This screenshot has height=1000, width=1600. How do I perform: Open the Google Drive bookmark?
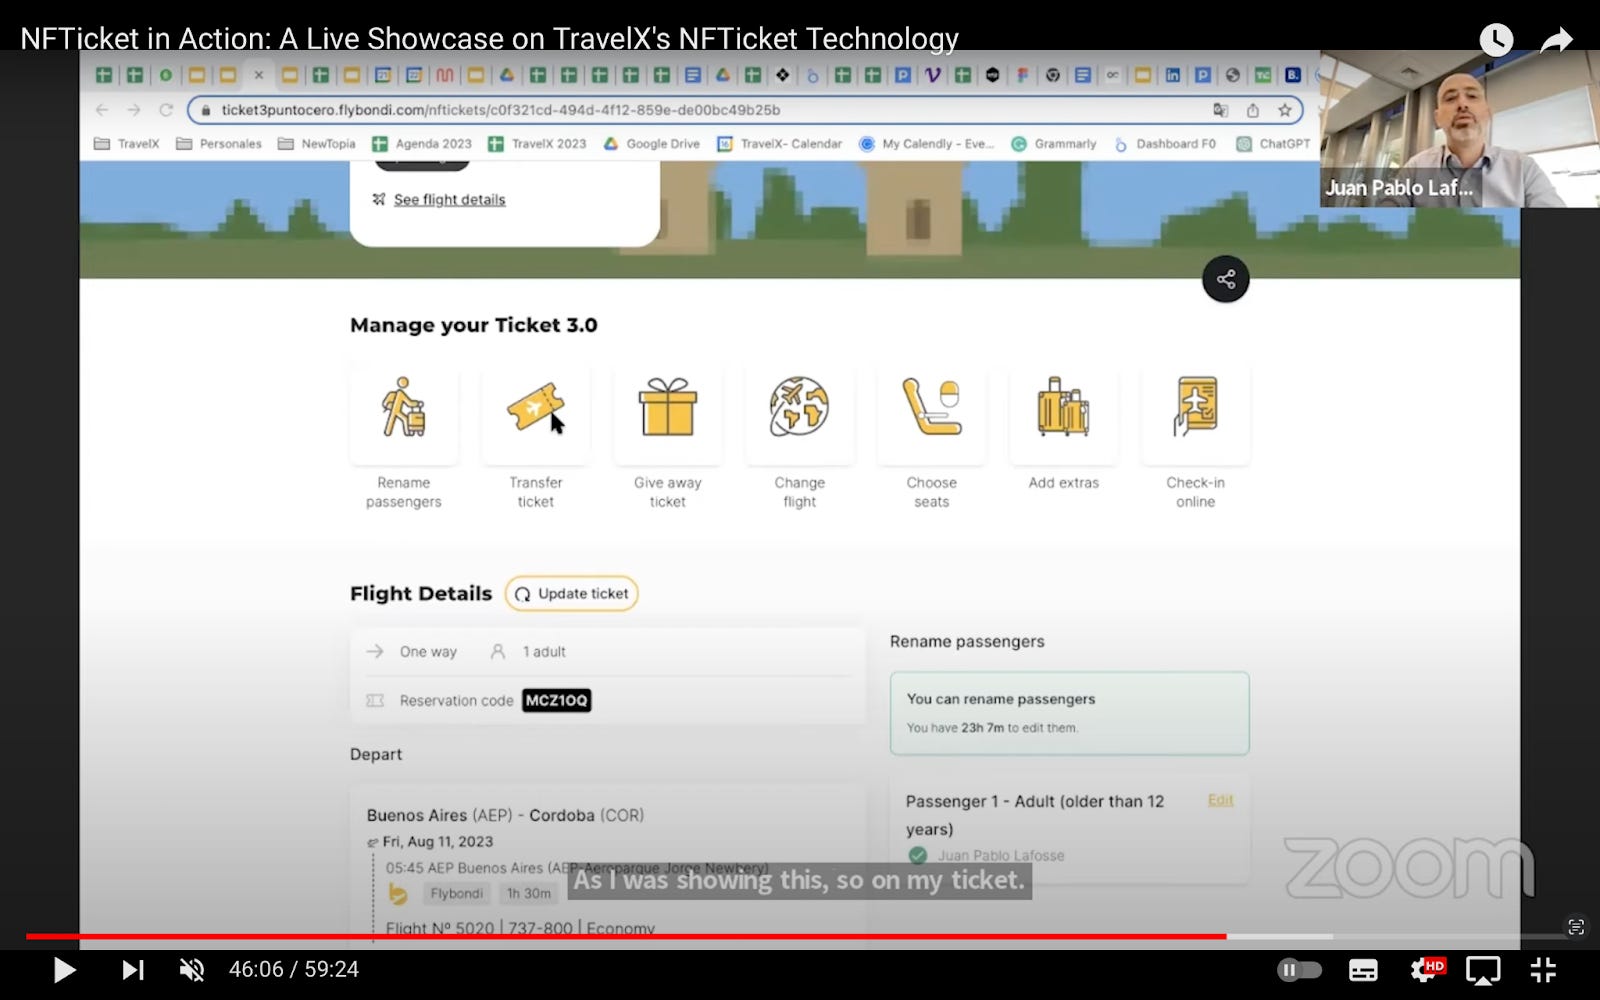click(x=652, y=144)
